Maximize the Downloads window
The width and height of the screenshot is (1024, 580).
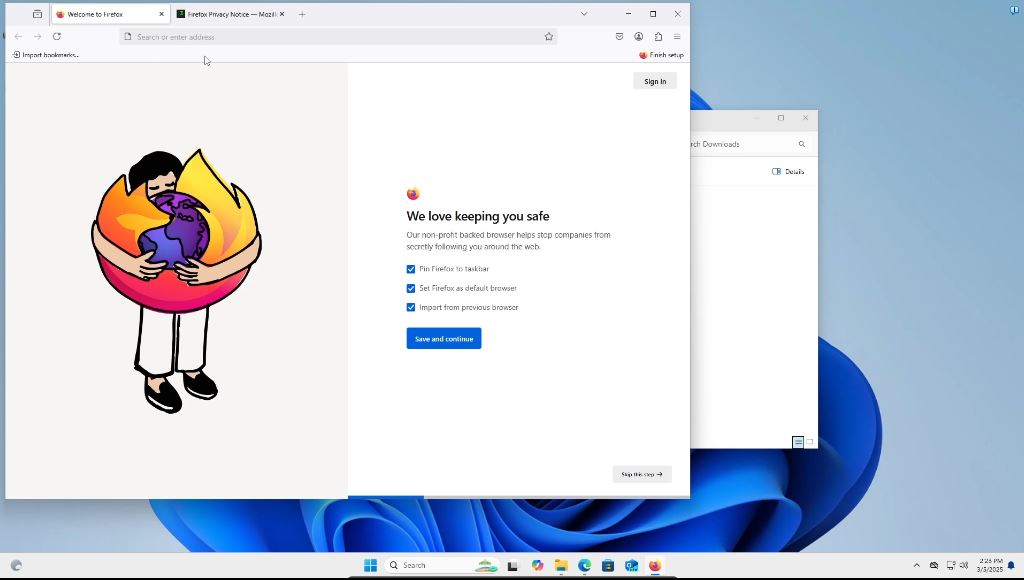[780, 118]
